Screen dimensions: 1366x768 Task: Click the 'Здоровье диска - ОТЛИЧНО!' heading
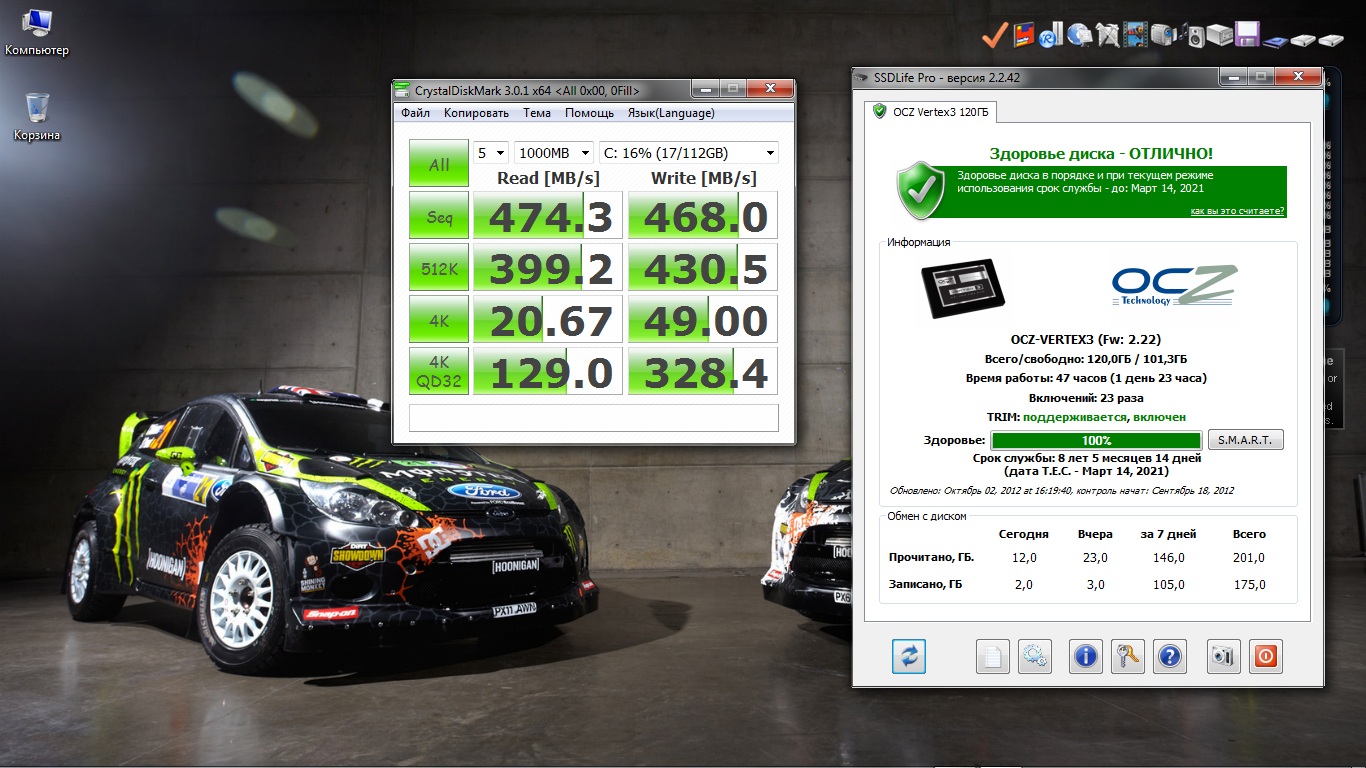[x=1101, y=153]
